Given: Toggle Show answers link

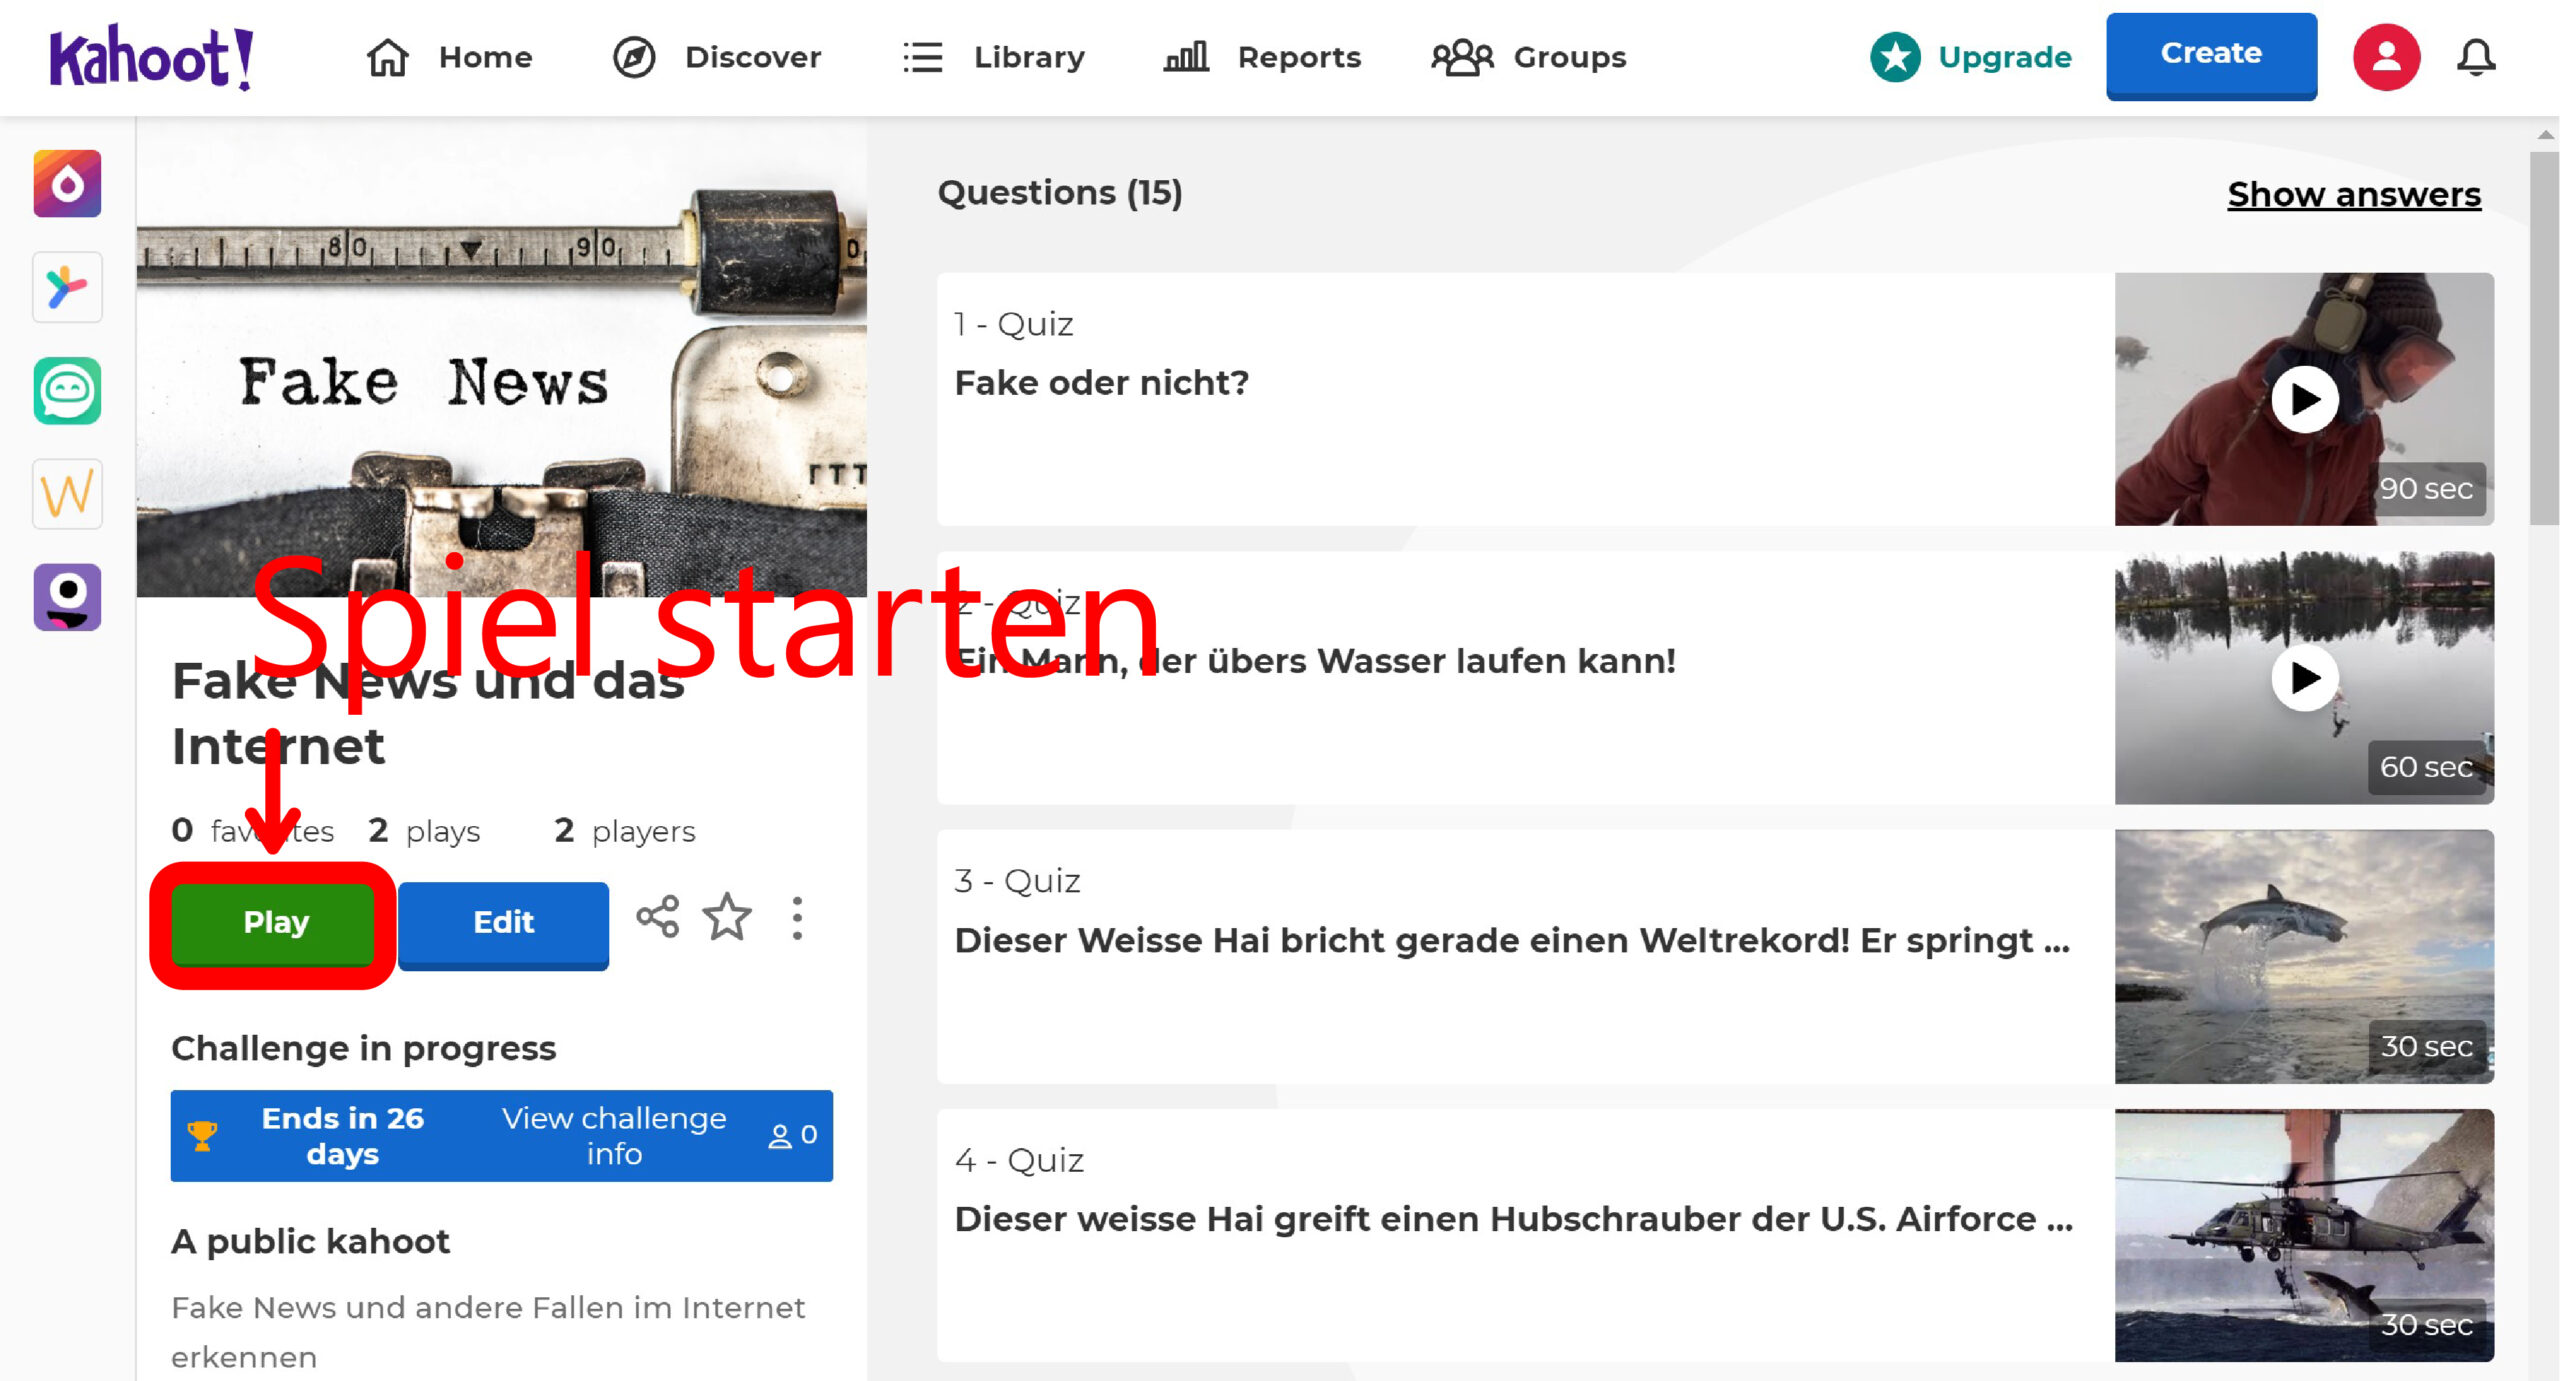Looking at the screenshot, I should pyautogui.click(x=2353, y=194).
